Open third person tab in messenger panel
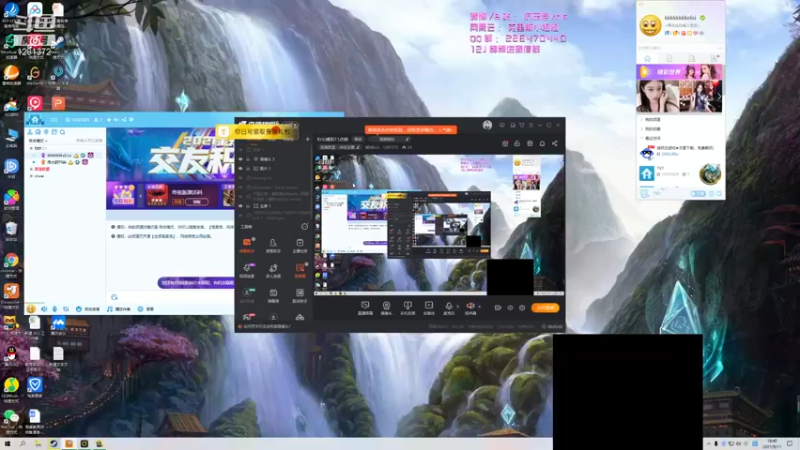 [692, 59]
